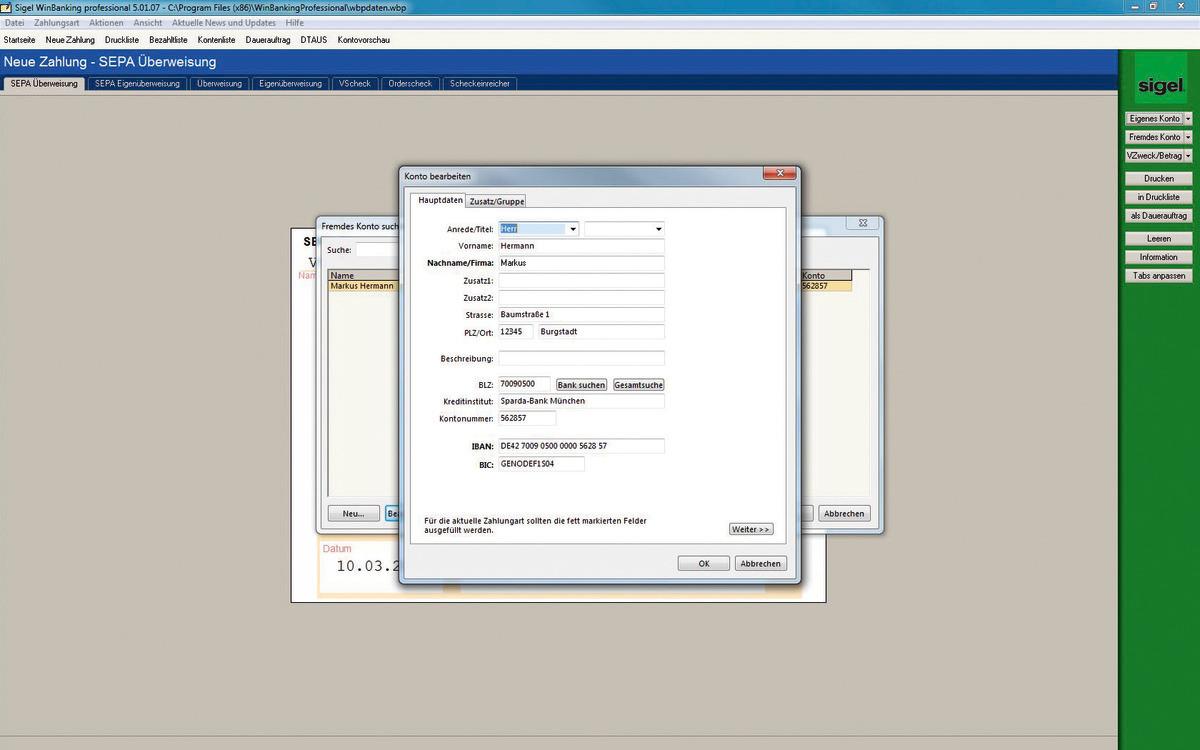This screenshot has width=1200, height=750.
Task: Switch to the Zusatz/Gruppe tab
Action: (x=496, y=201)
